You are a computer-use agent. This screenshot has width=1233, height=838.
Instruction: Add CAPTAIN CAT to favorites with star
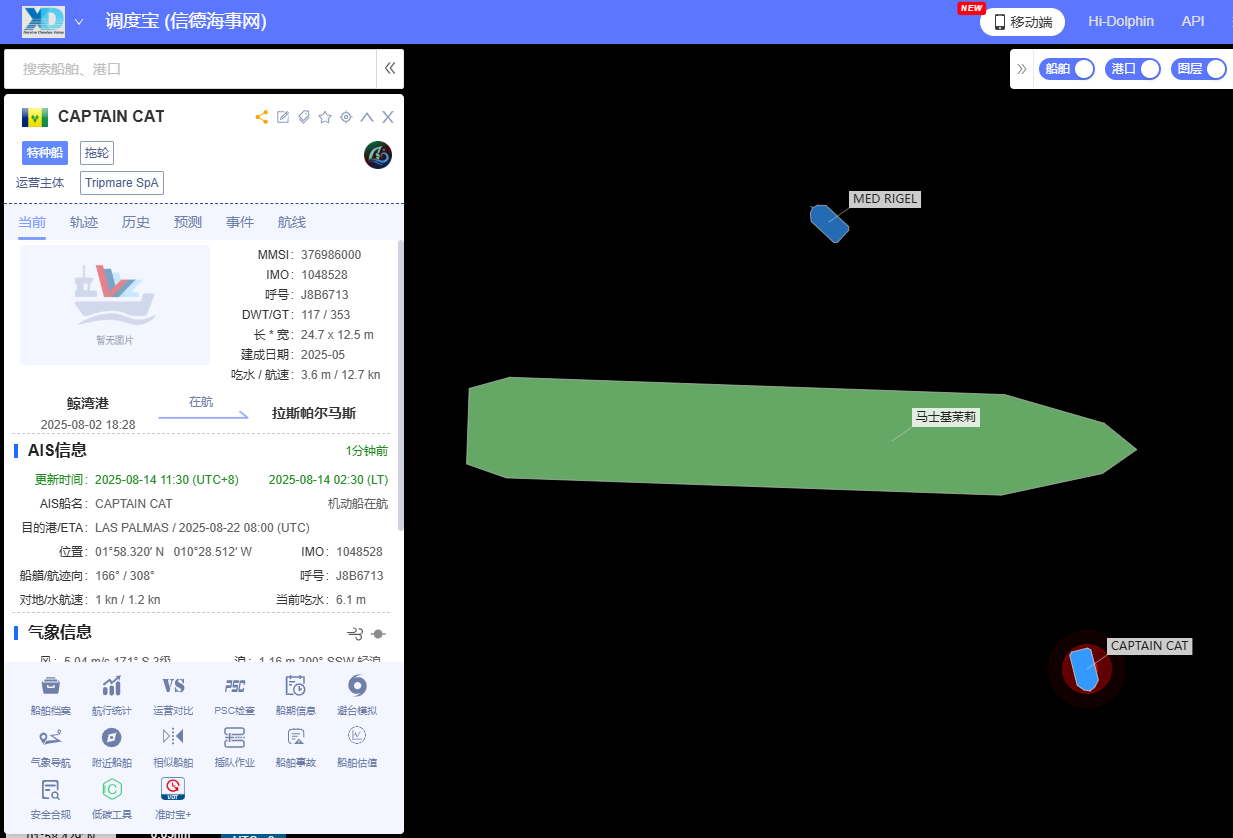tap(325, 117)
